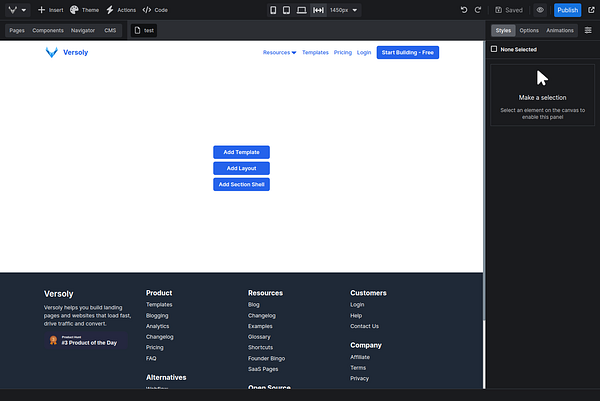
Task: Switch to the Options panel tab
Action: pos(529,31)
